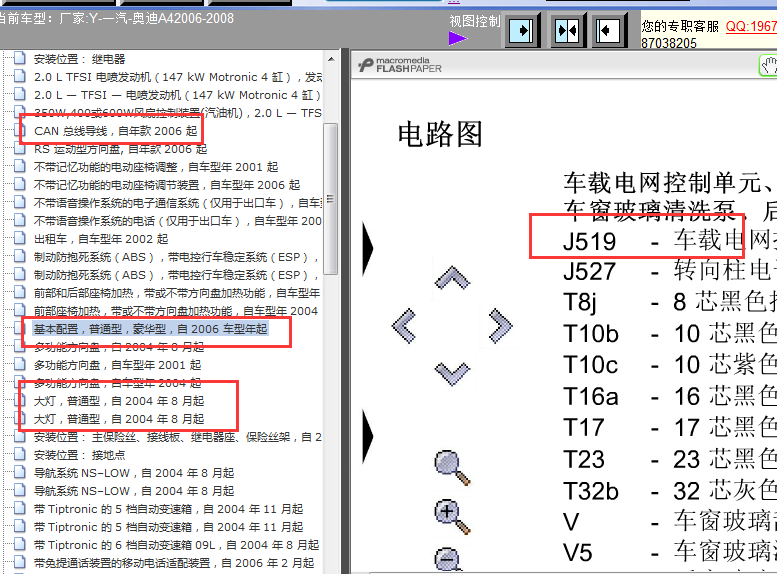Click document icon beside '不带语音操作系统的电话'
Screen dimensions: 777x574
point(19,220)
